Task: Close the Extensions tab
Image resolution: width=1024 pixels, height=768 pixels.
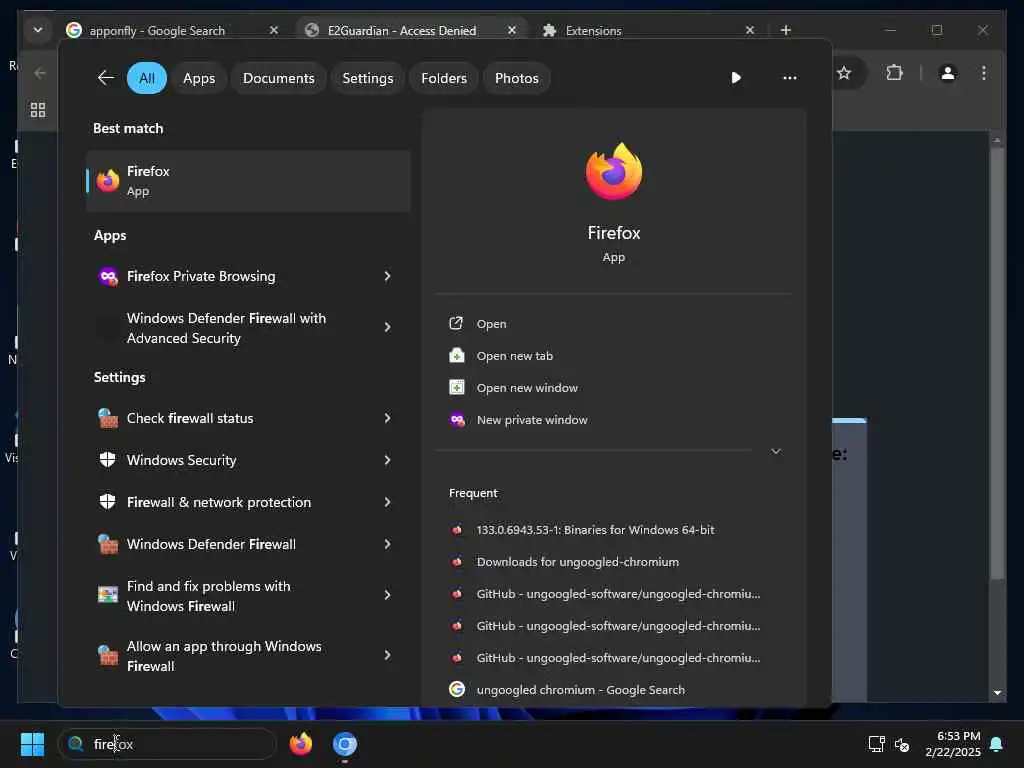Action: [x=750, y=30]
